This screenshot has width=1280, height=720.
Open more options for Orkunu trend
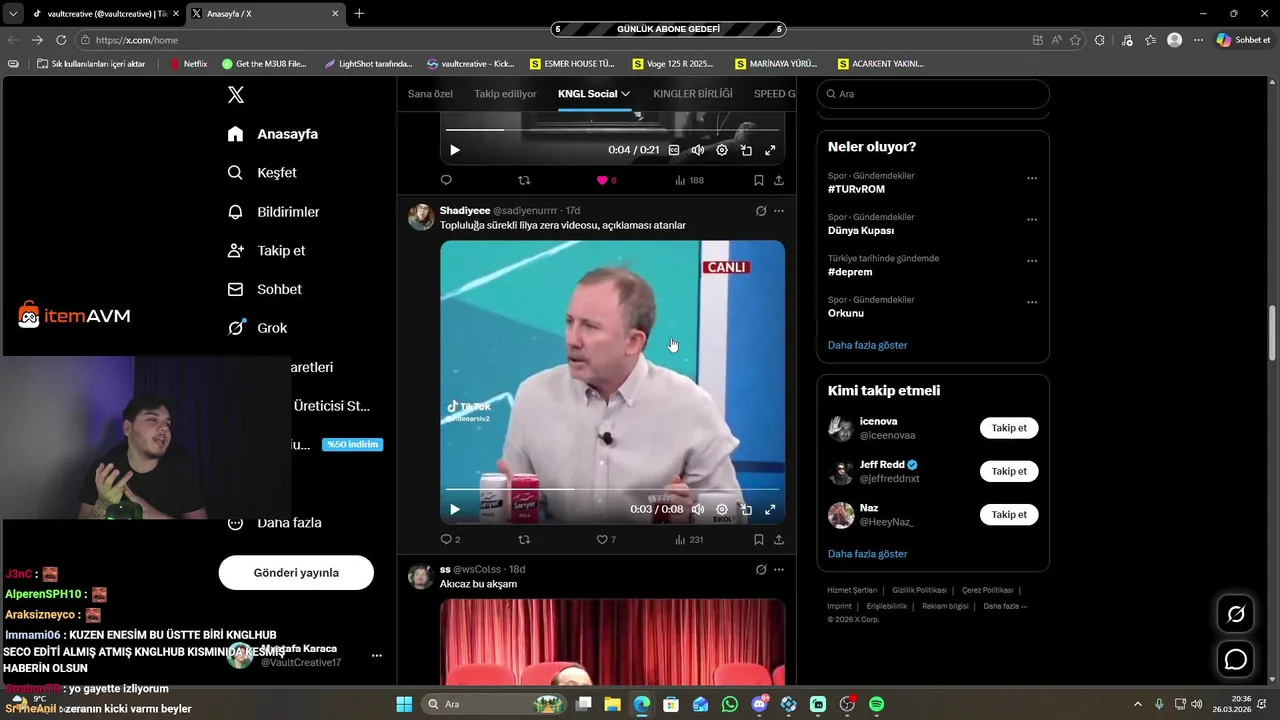click(x=1032, y=302)
